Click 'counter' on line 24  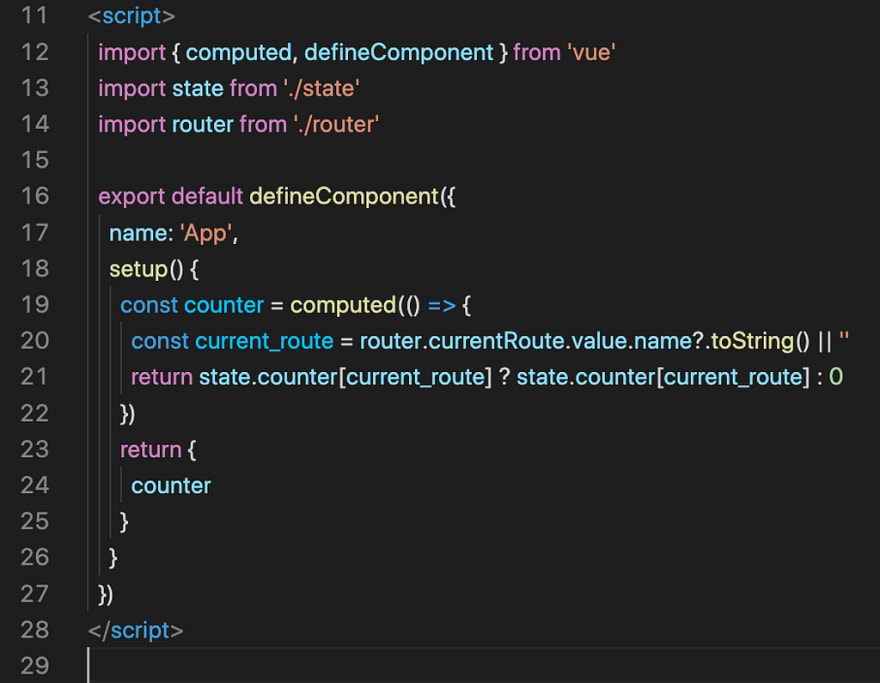pos(171,485)
